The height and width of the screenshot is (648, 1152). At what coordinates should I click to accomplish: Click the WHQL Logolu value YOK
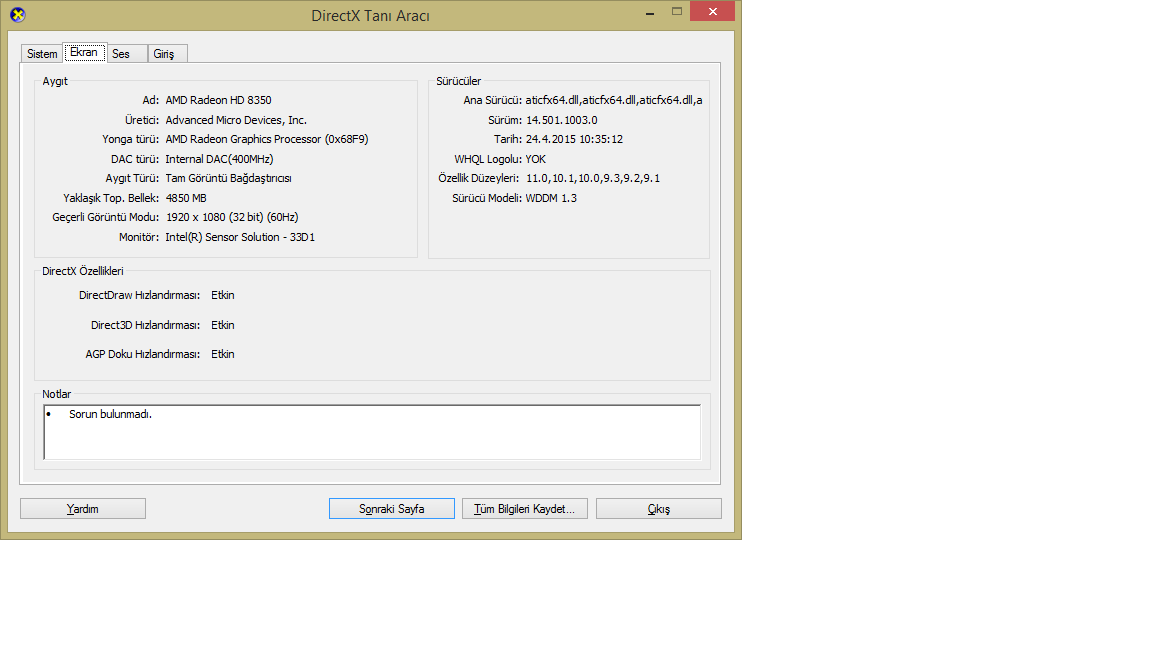[536, 159]
